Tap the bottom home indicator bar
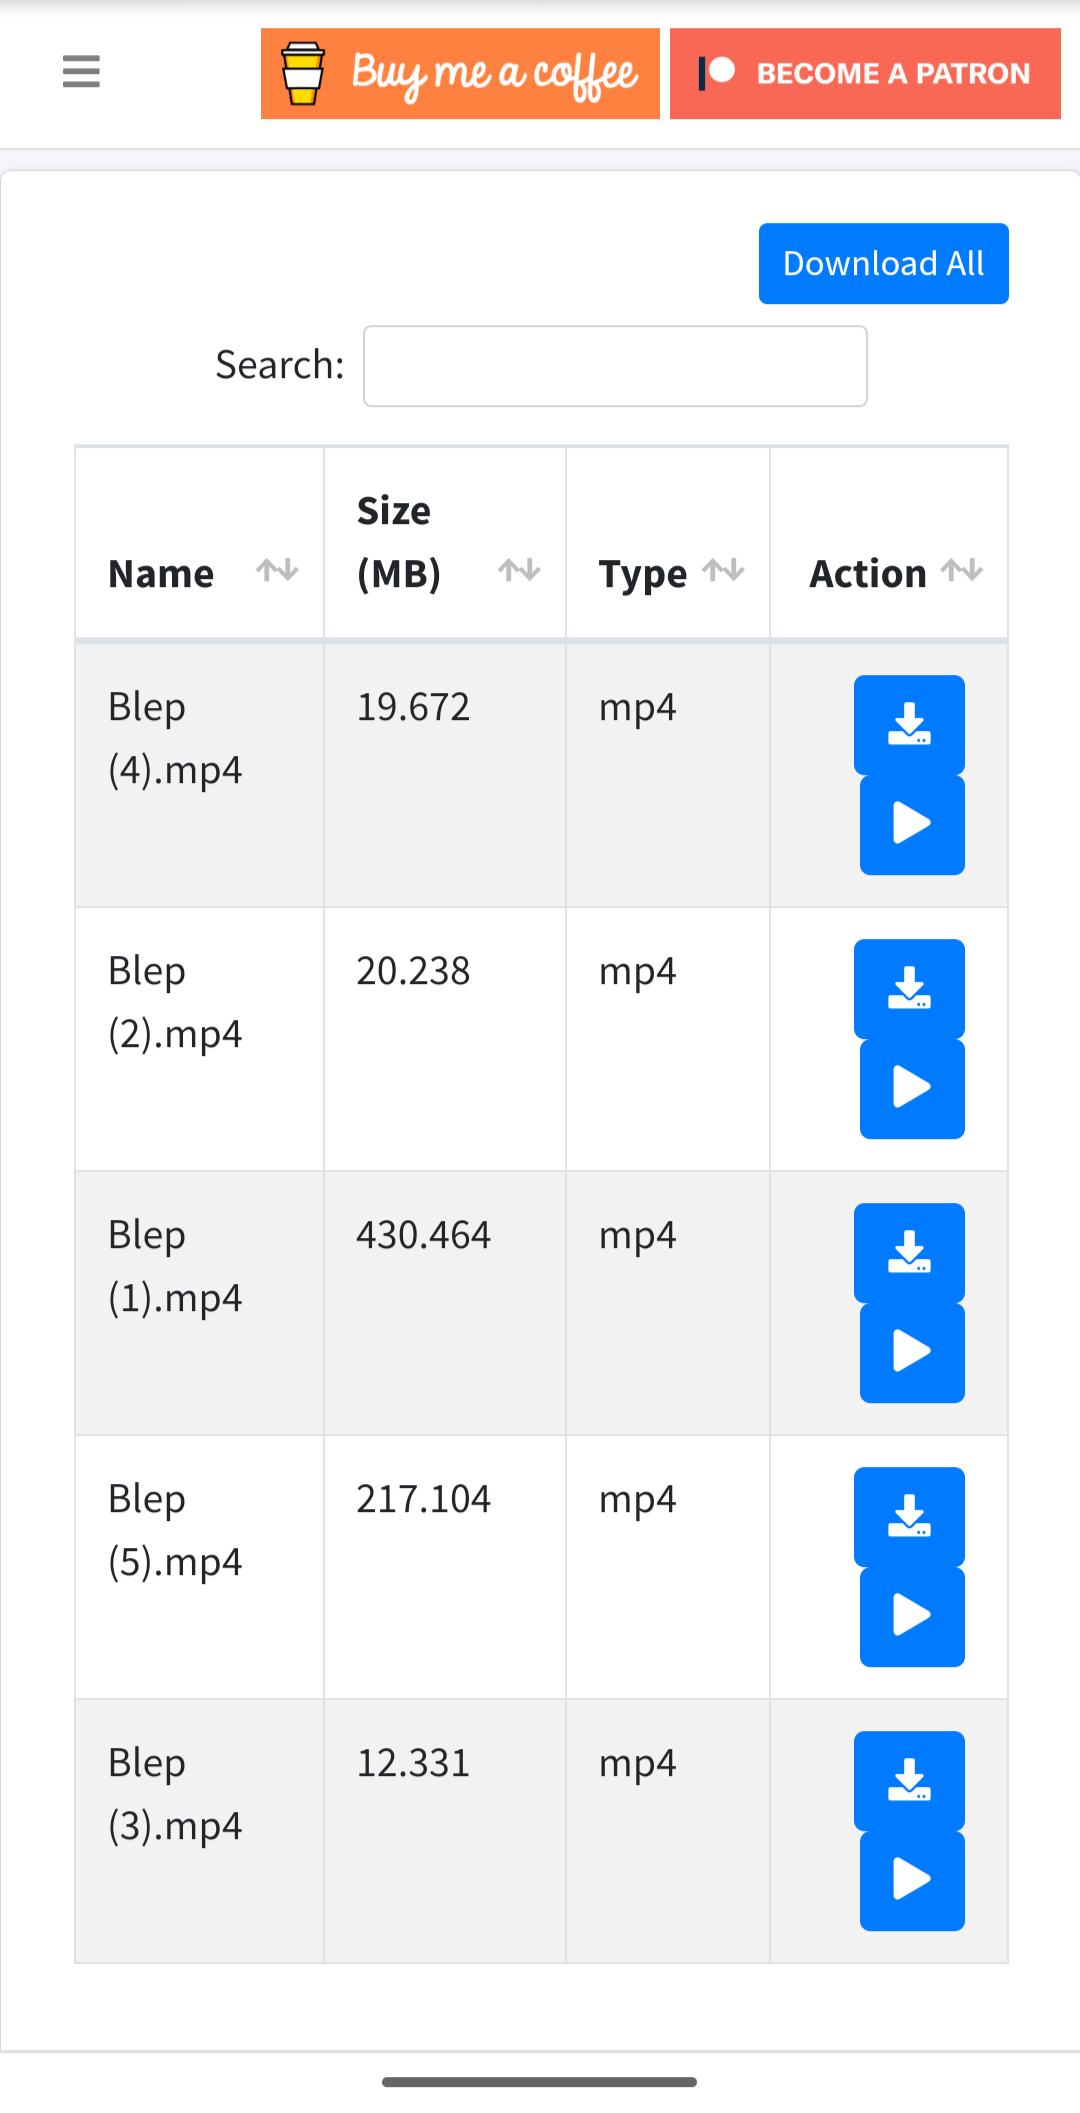1080x2113 pixels. tap(539, 2082)
